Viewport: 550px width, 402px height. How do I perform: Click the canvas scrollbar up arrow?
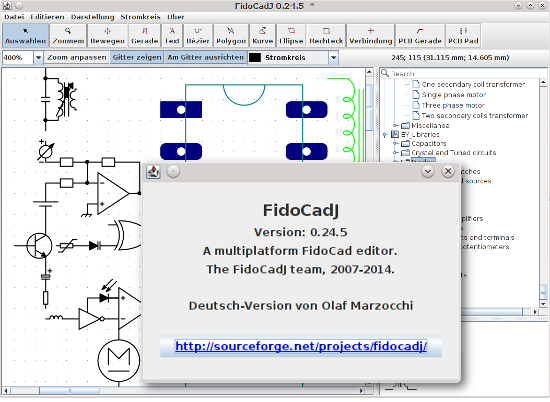pyautogui.click(x=369, y=72)
